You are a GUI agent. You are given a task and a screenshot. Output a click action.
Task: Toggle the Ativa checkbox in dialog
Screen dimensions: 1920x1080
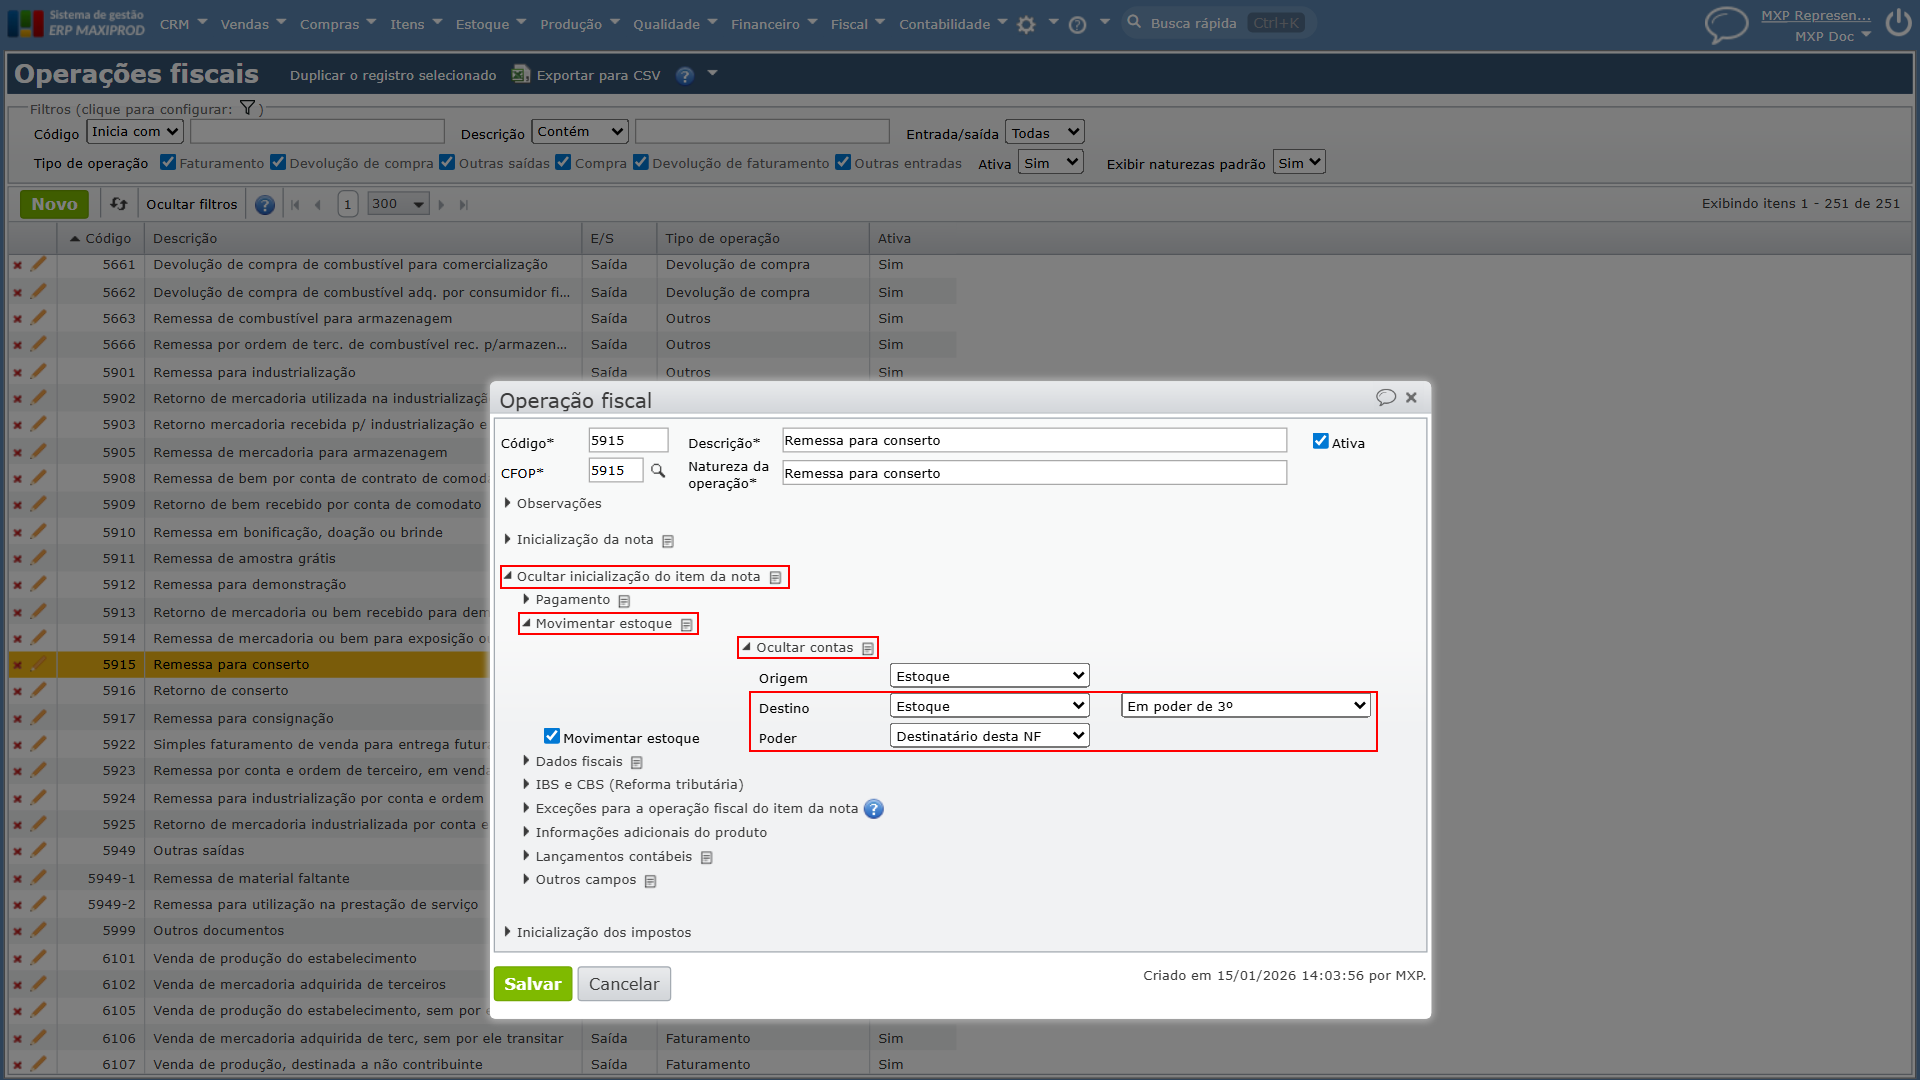tap(1320, 441)
